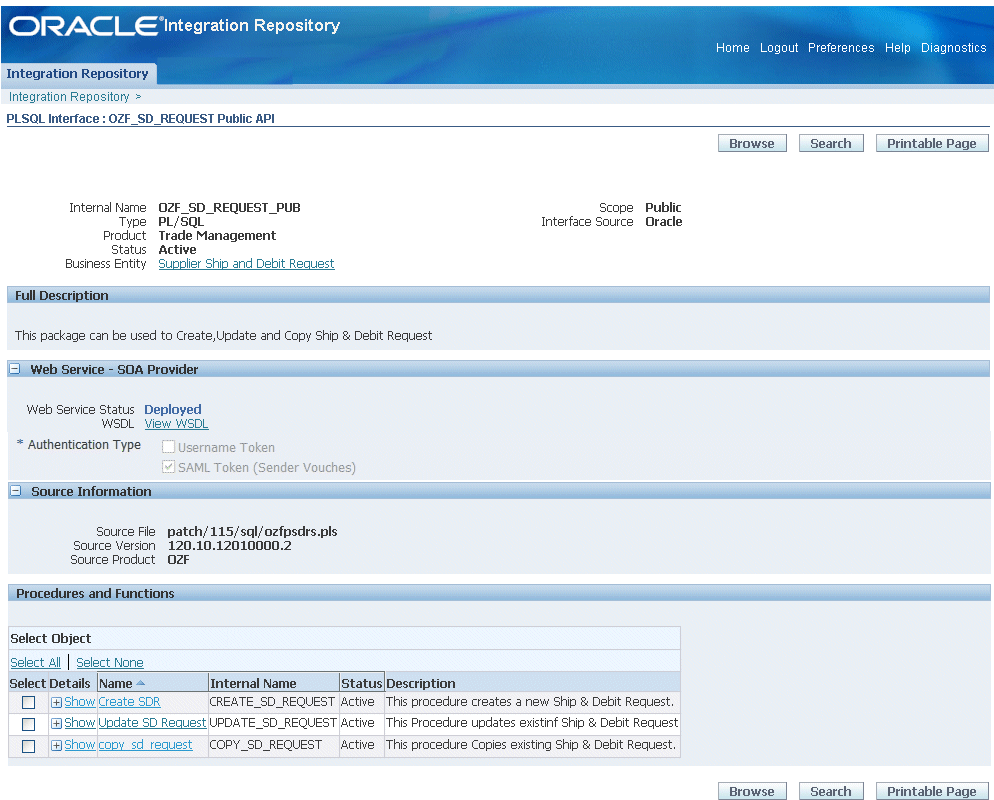Collapse Source Information section
The width and height of the screenshot is (994, 800).
(x=16, y=491)
